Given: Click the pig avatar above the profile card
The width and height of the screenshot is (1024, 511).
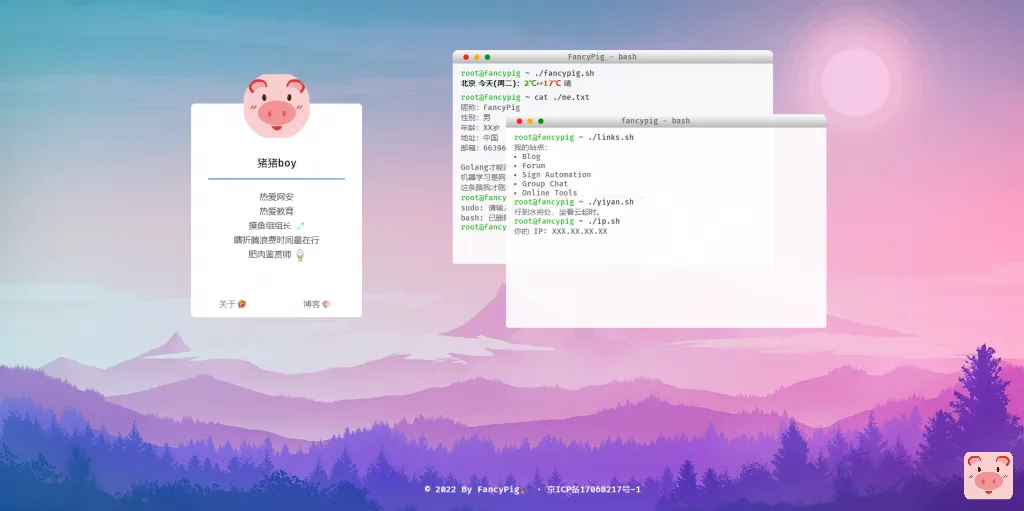Looking at the screenshot, I should pos(277,105).
